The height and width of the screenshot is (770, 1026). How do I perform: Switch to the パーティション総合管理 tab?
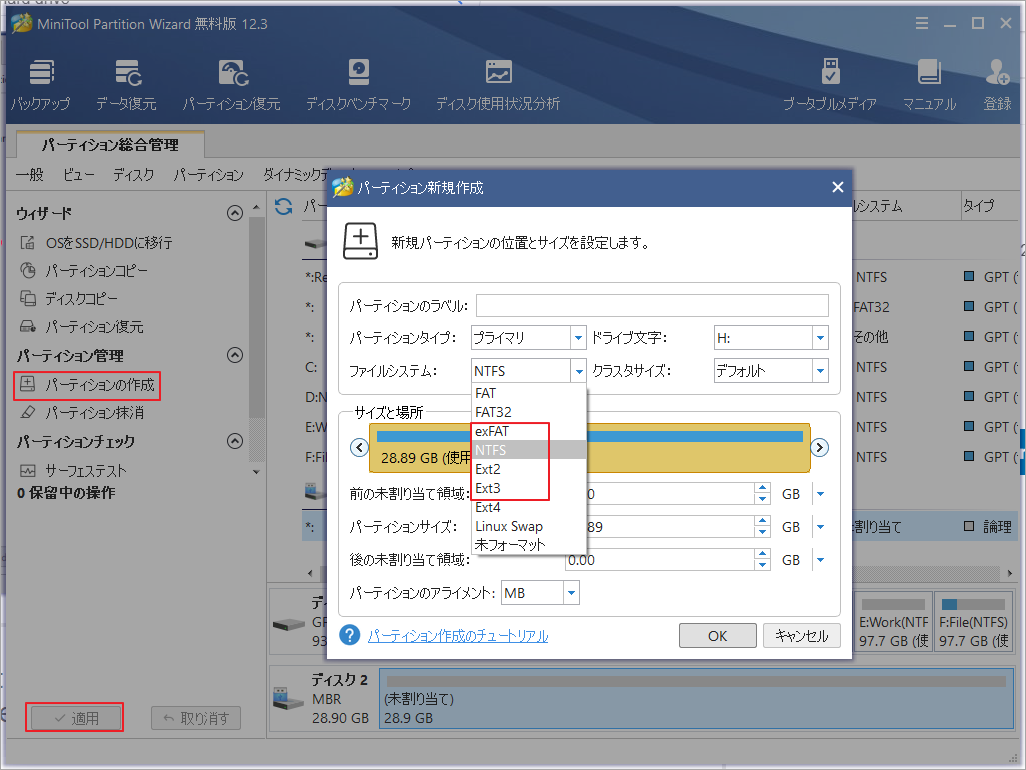click(x=110, y=144)
